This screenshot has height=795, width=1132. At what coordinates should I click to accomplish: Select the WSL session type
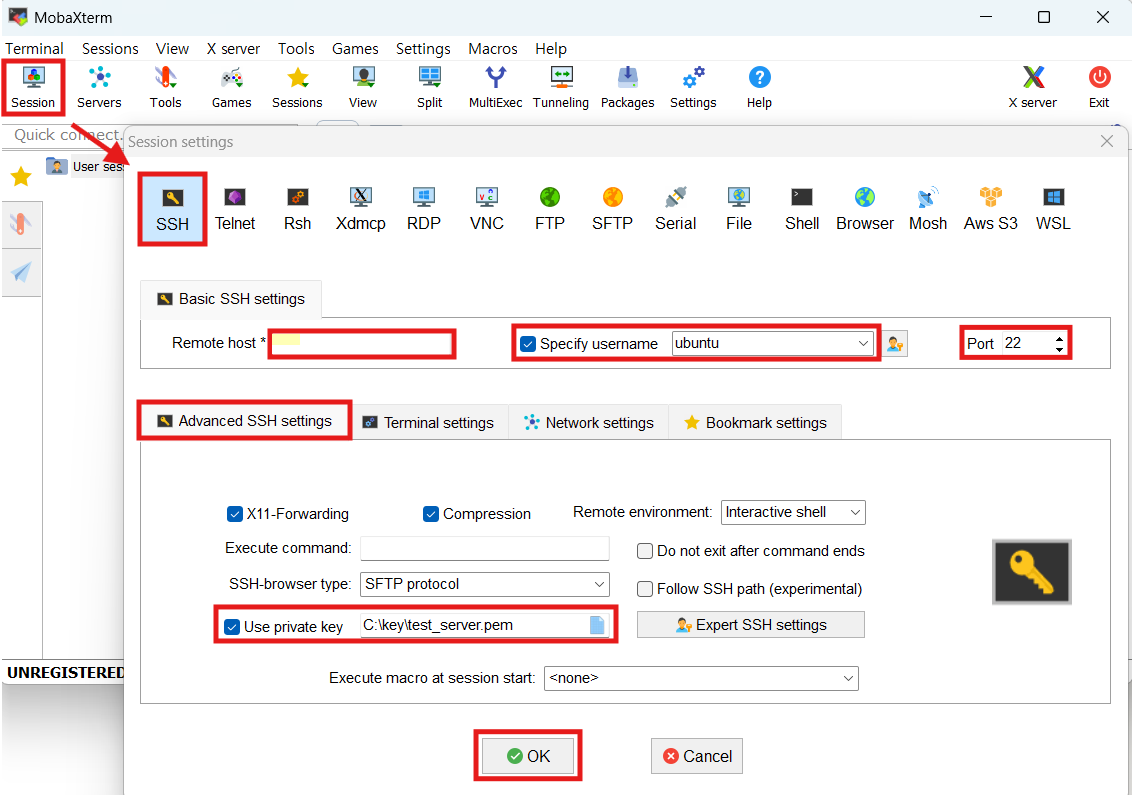coord(1053,209)
